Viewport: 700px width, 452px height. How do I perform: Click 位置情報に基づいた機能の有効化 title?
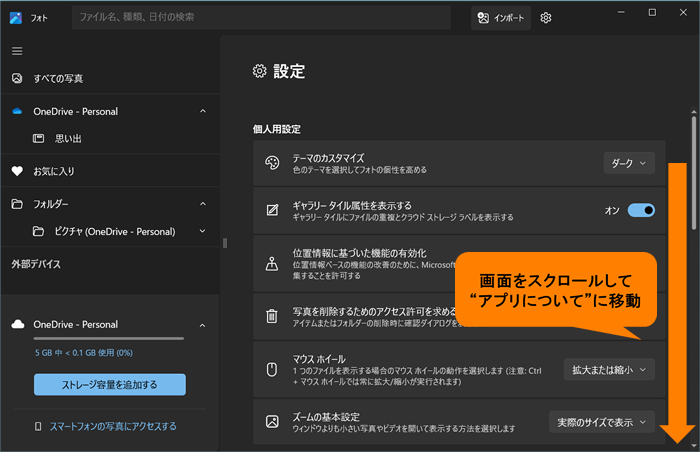[359, 253]
